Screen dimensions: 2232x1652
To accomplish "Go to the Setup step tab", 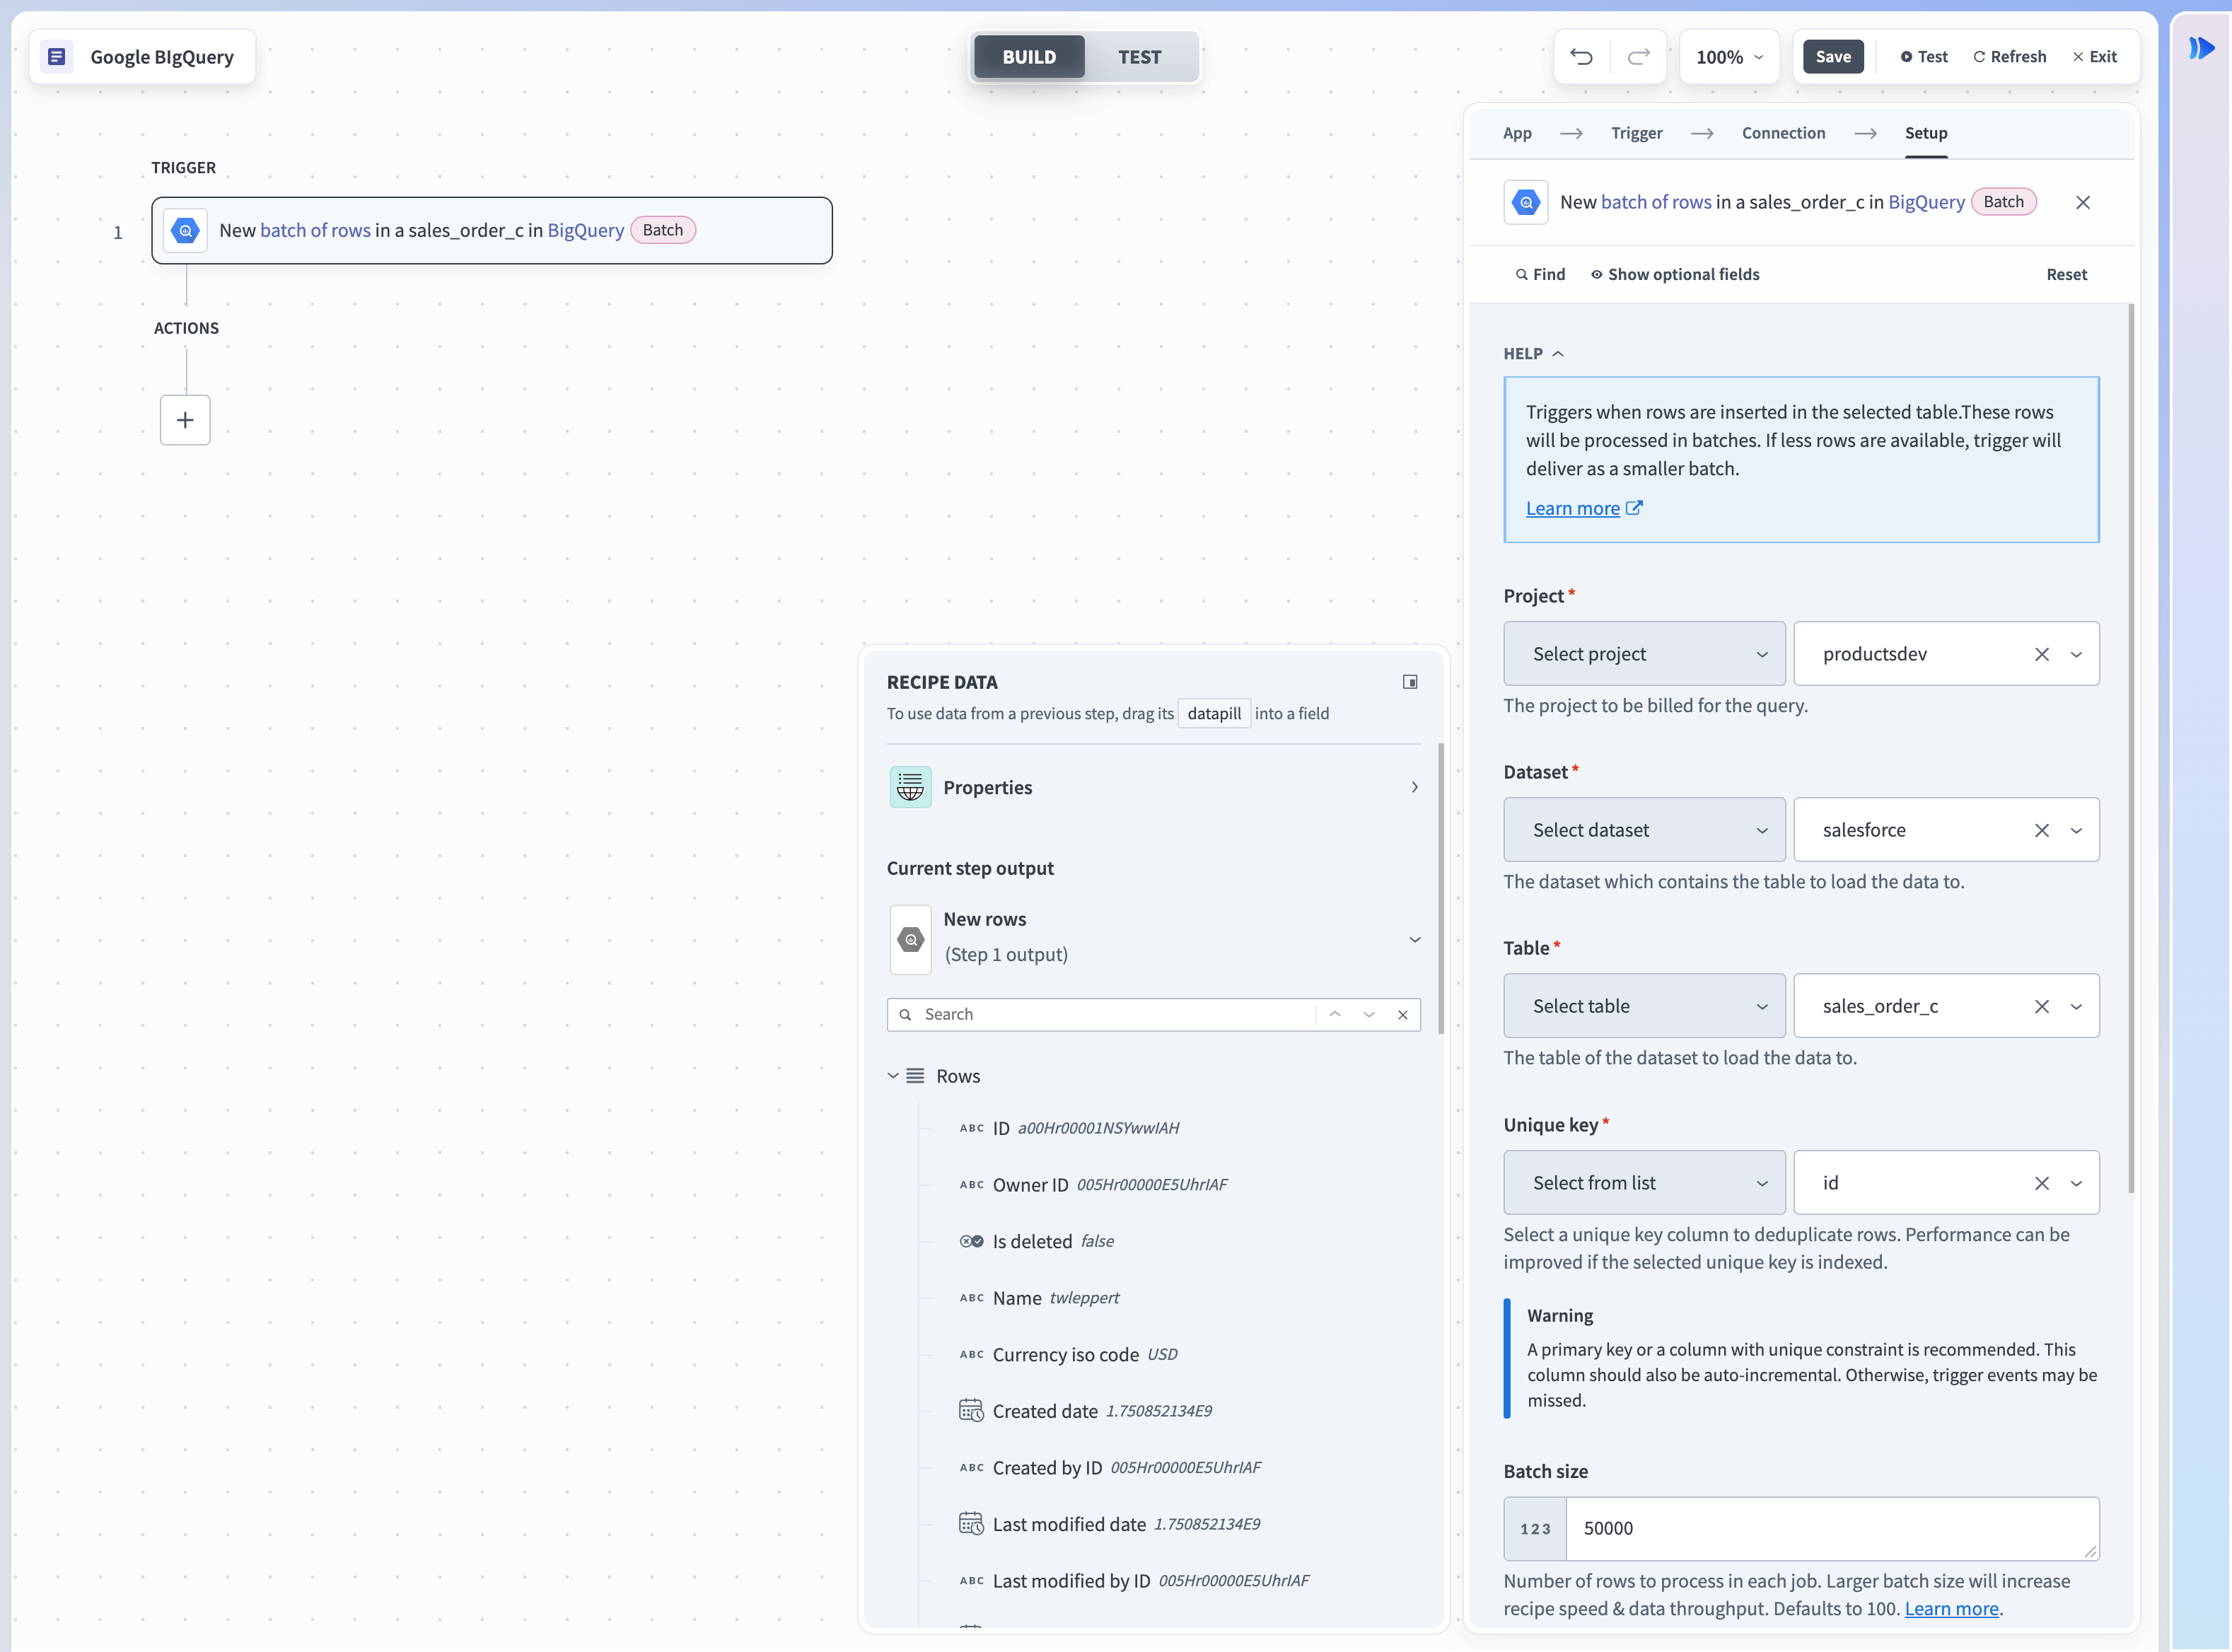I will click(x=1926, y=133).
